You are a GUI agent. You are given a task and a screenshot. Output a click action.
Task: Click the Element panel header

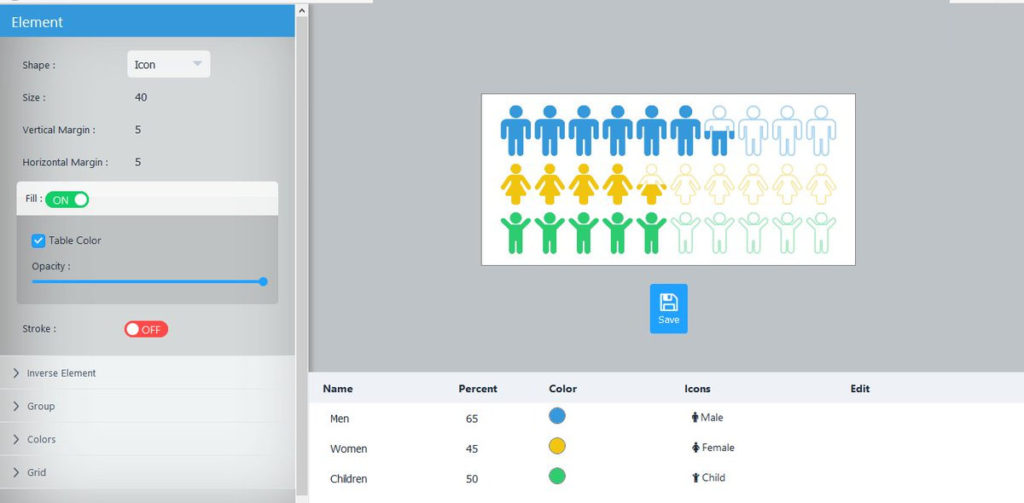(148, 22)
